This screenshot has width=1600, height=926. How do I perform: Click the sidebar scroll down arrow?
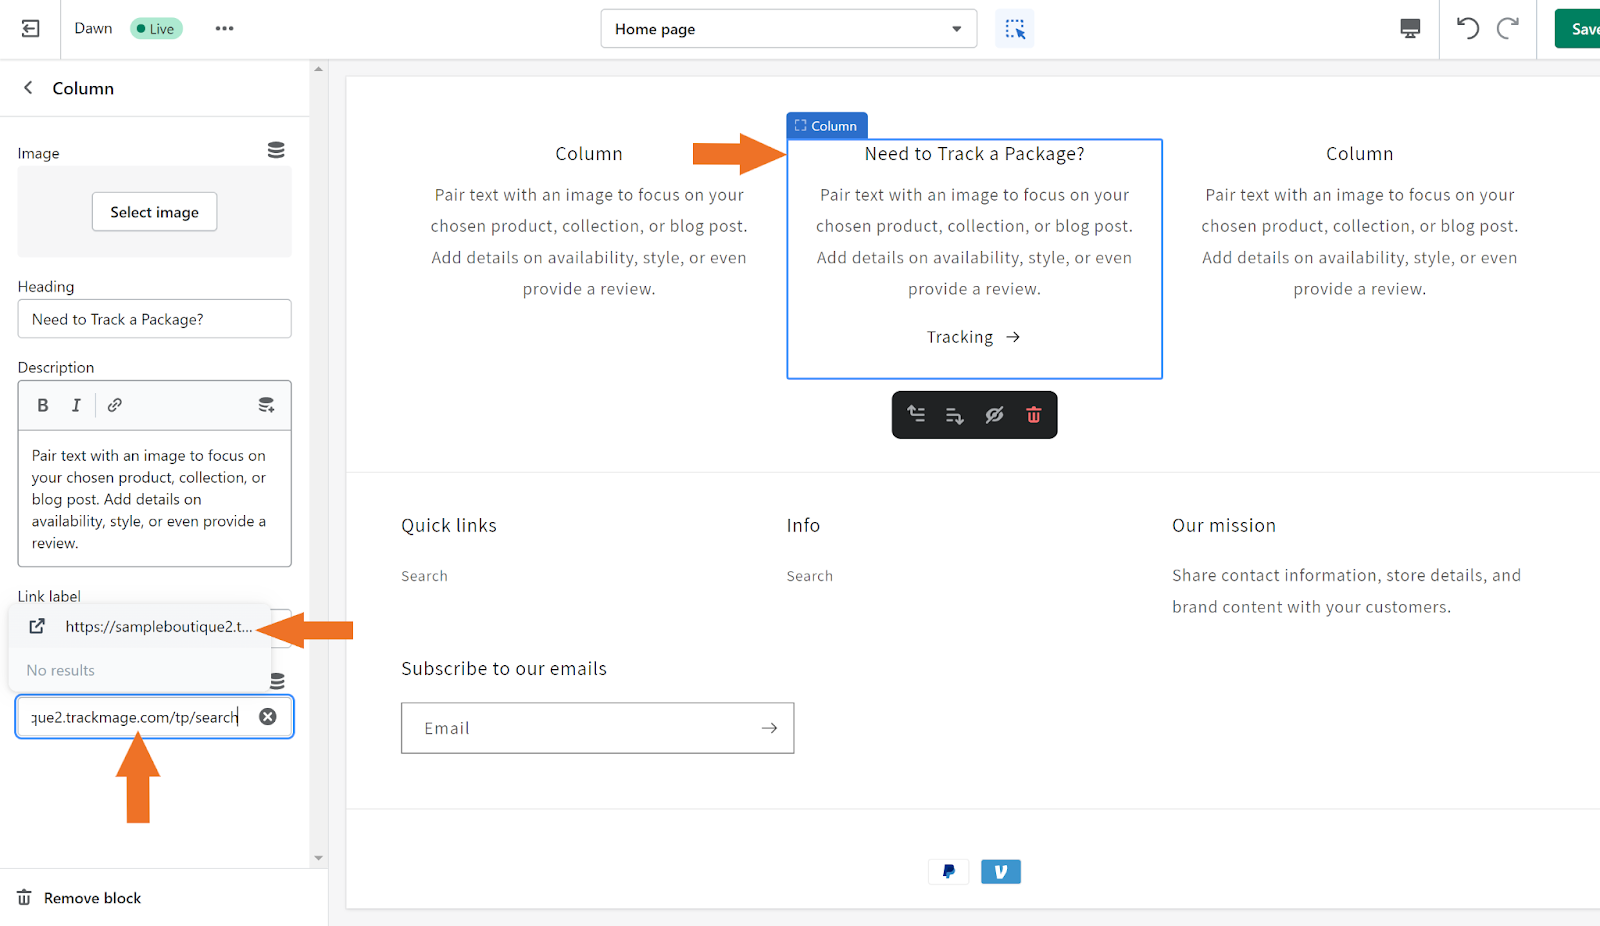[319, 858]
